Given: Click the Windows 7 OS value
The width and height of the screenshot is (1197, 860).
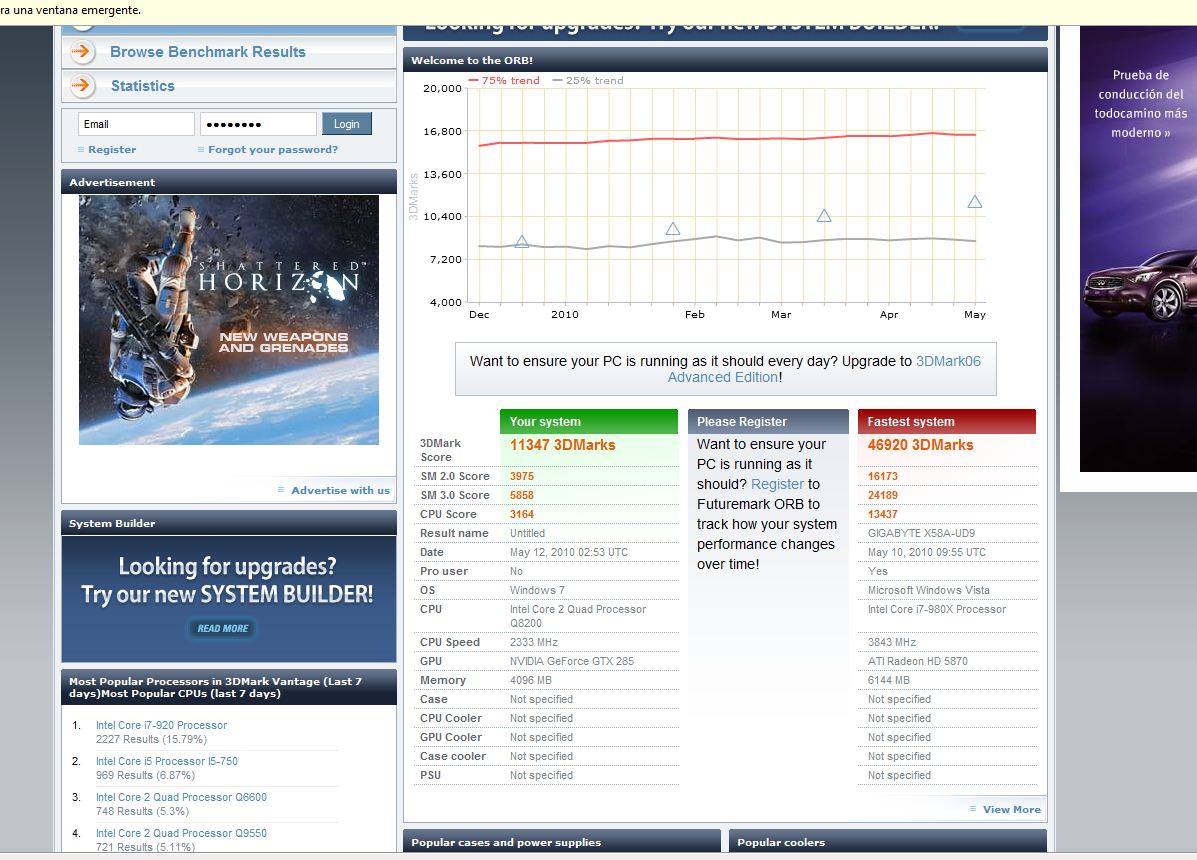Looking at the screenshot, I should click(x=537, y=591).
